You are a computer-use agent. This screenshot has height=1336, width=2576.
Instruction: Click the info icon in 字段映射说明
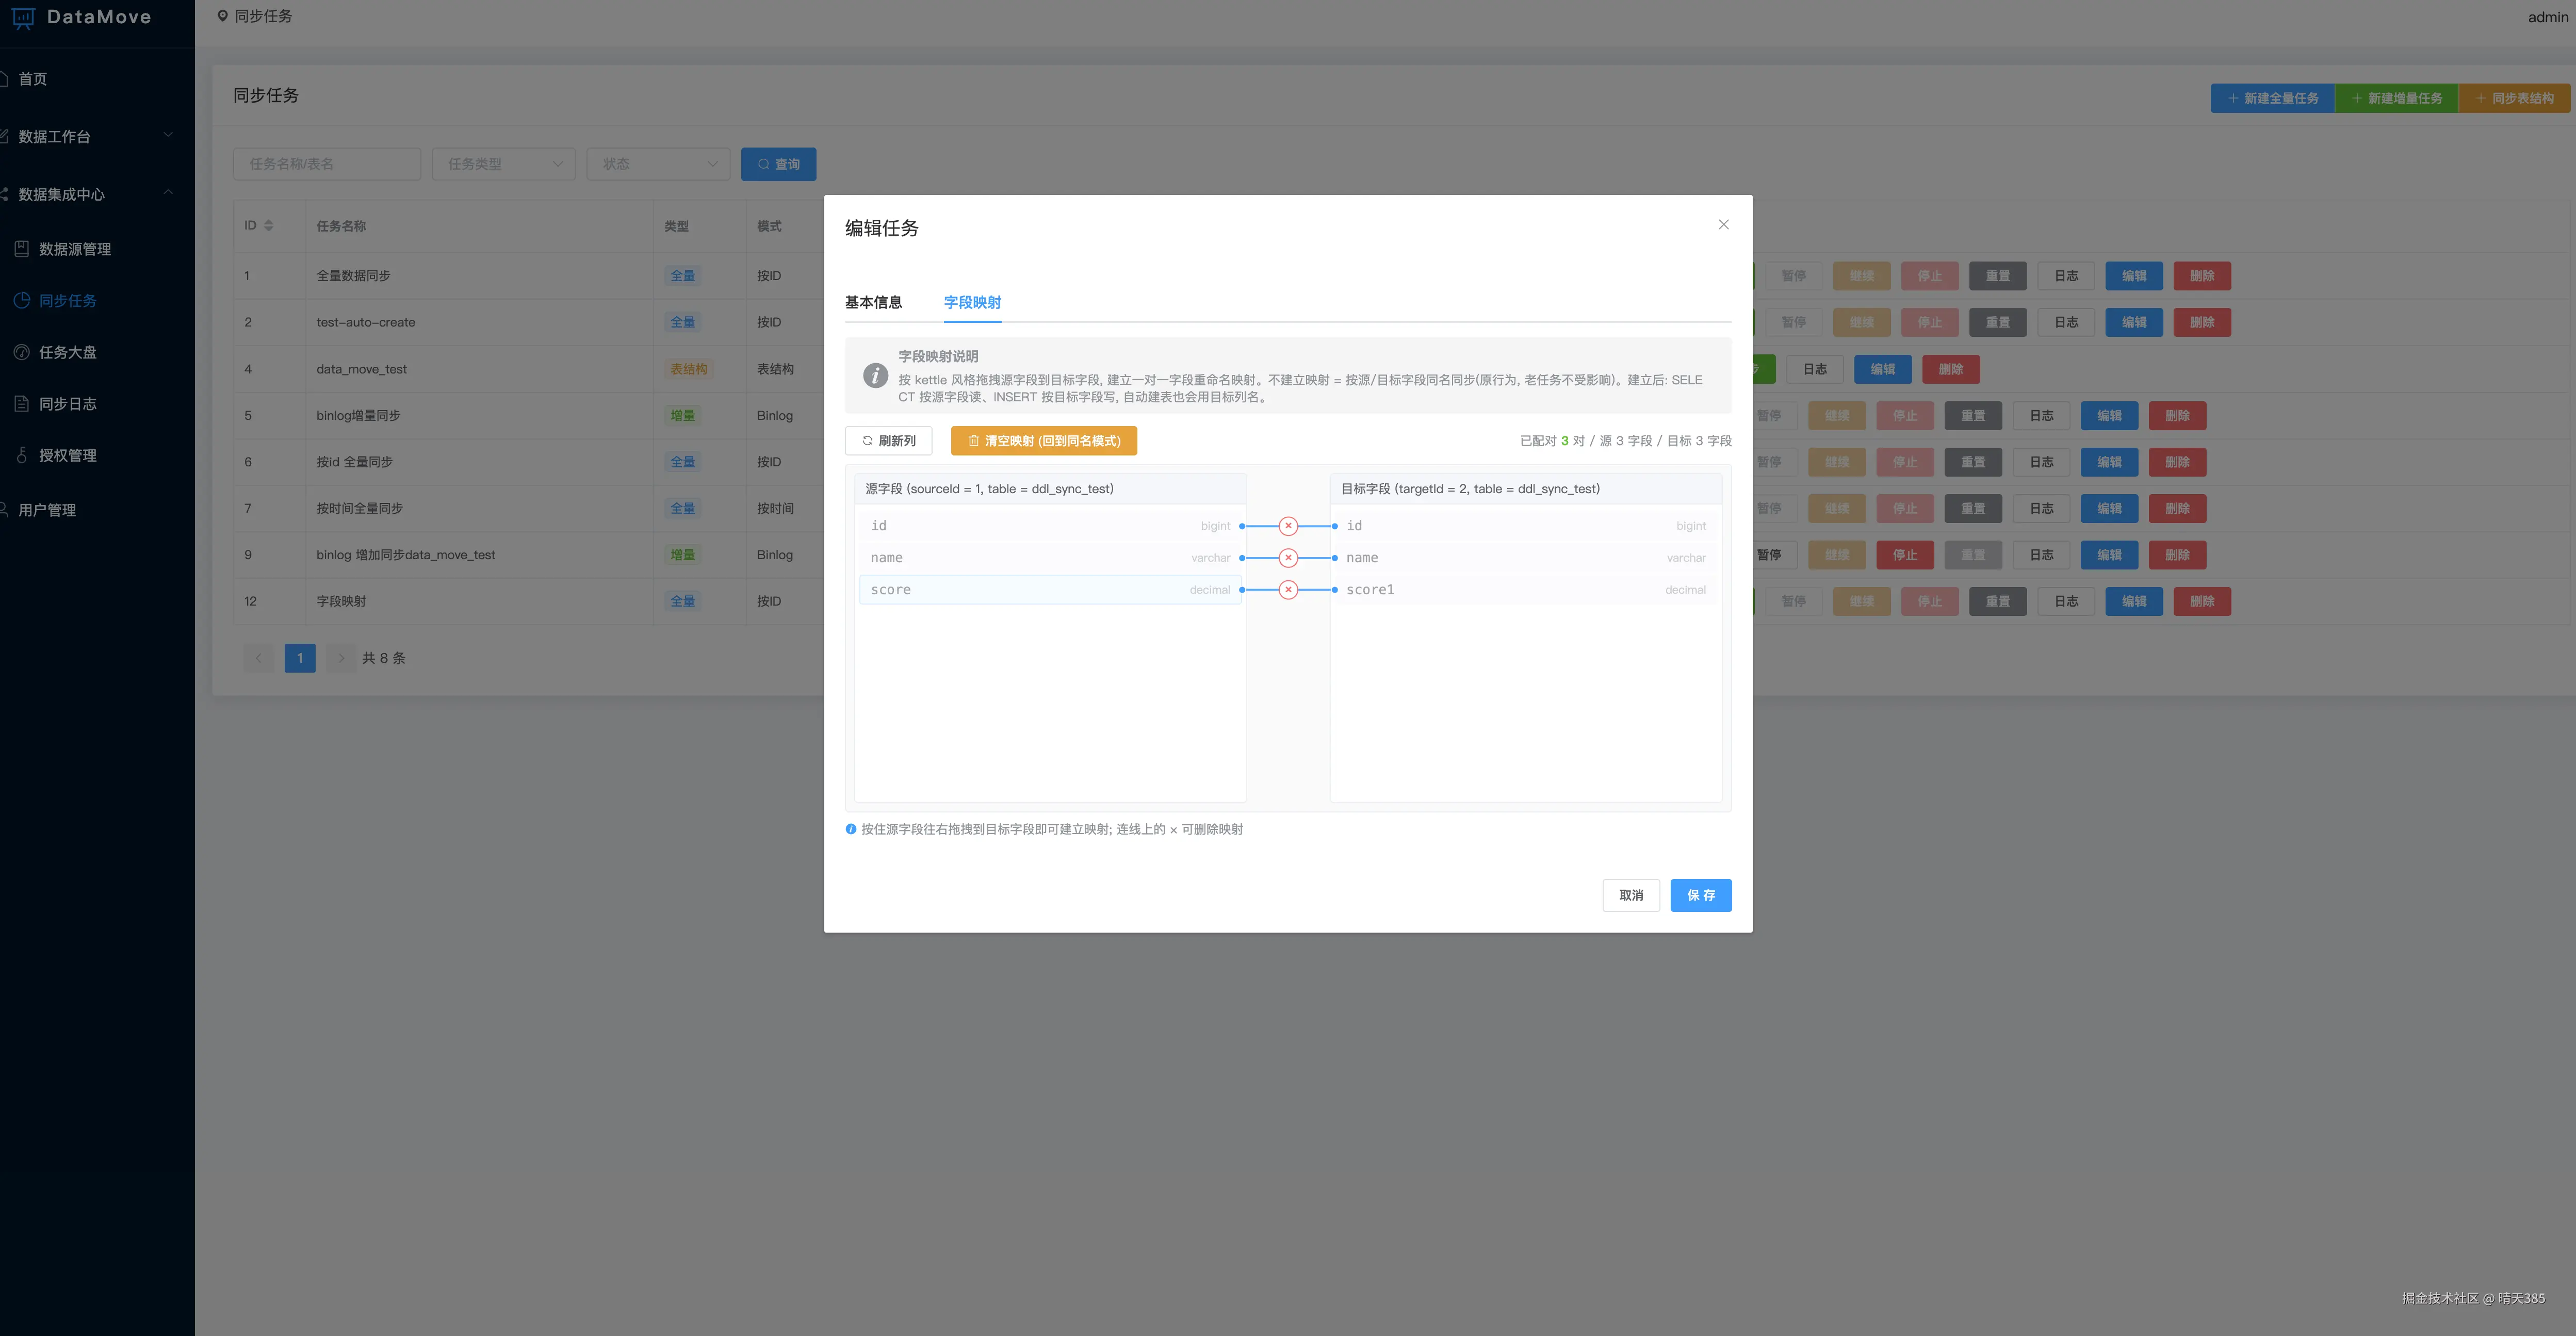click(x=875, y=376)
